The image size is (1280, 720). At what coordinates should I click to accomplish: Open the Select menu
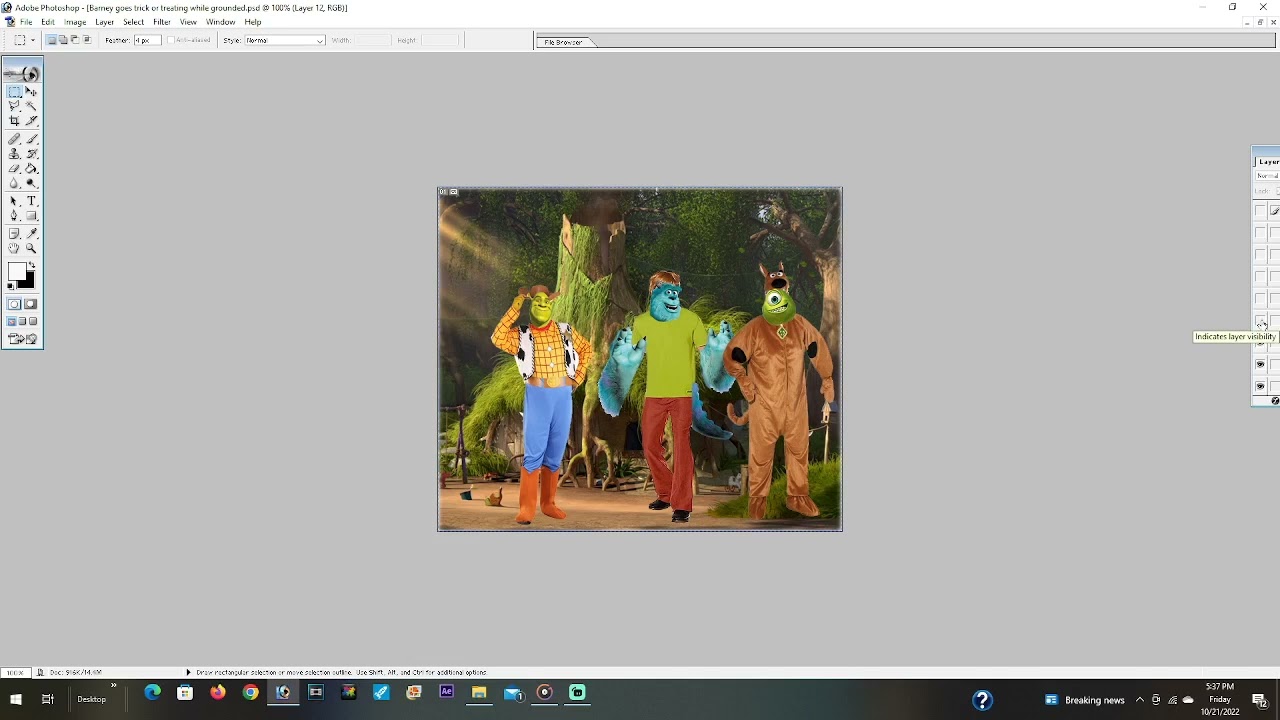pyautogui.click(x=133, y=22)
